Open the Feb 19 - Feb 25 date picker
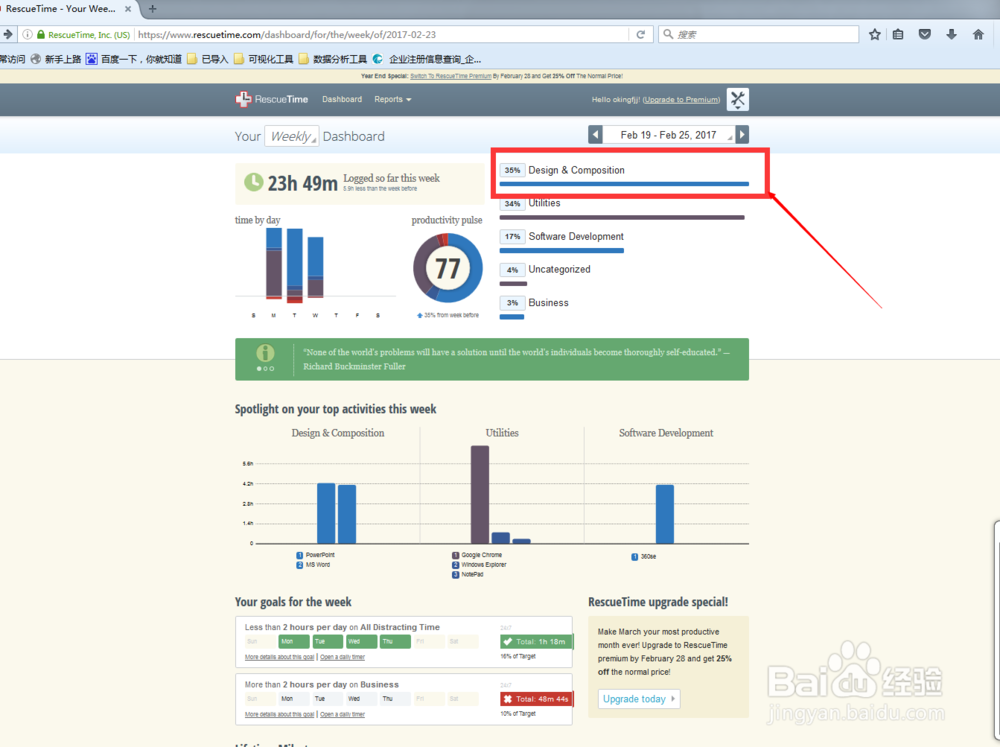Screen dimensions: 1000x747 click(x=668, y=135)
